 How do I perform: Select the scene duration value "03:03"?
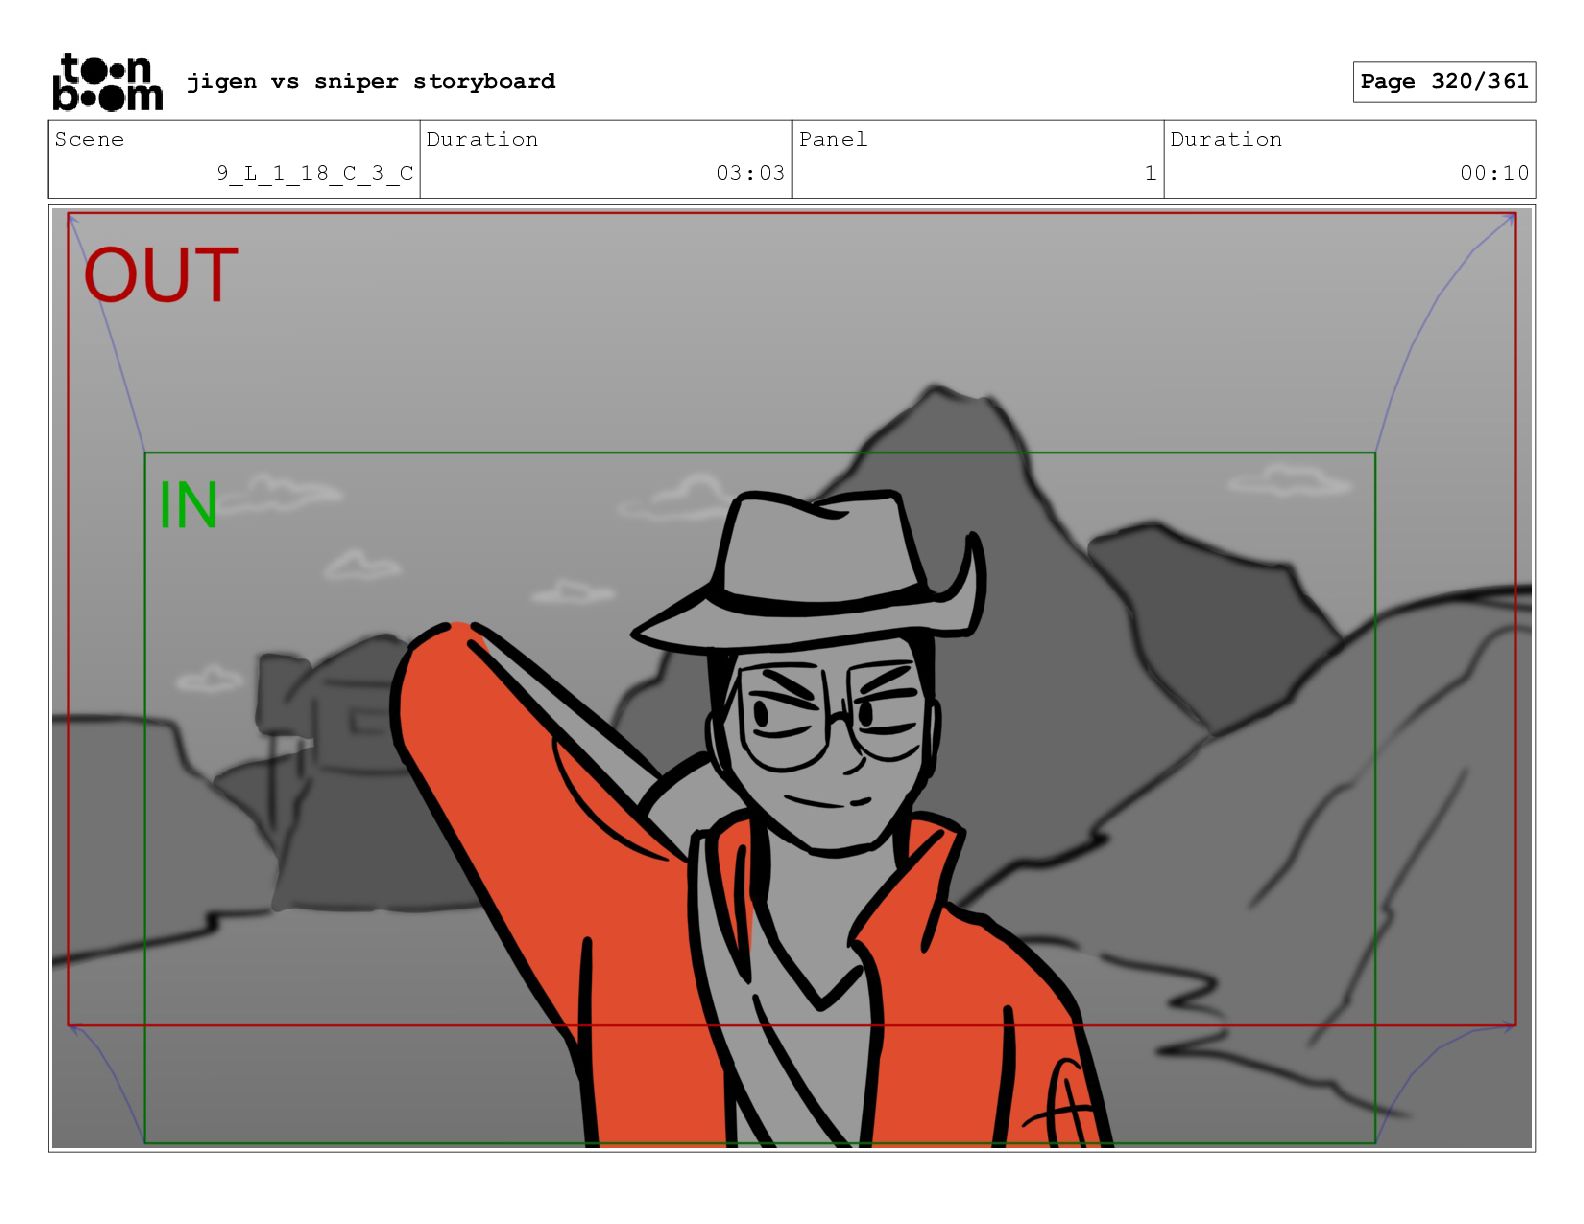pos(750,173)
